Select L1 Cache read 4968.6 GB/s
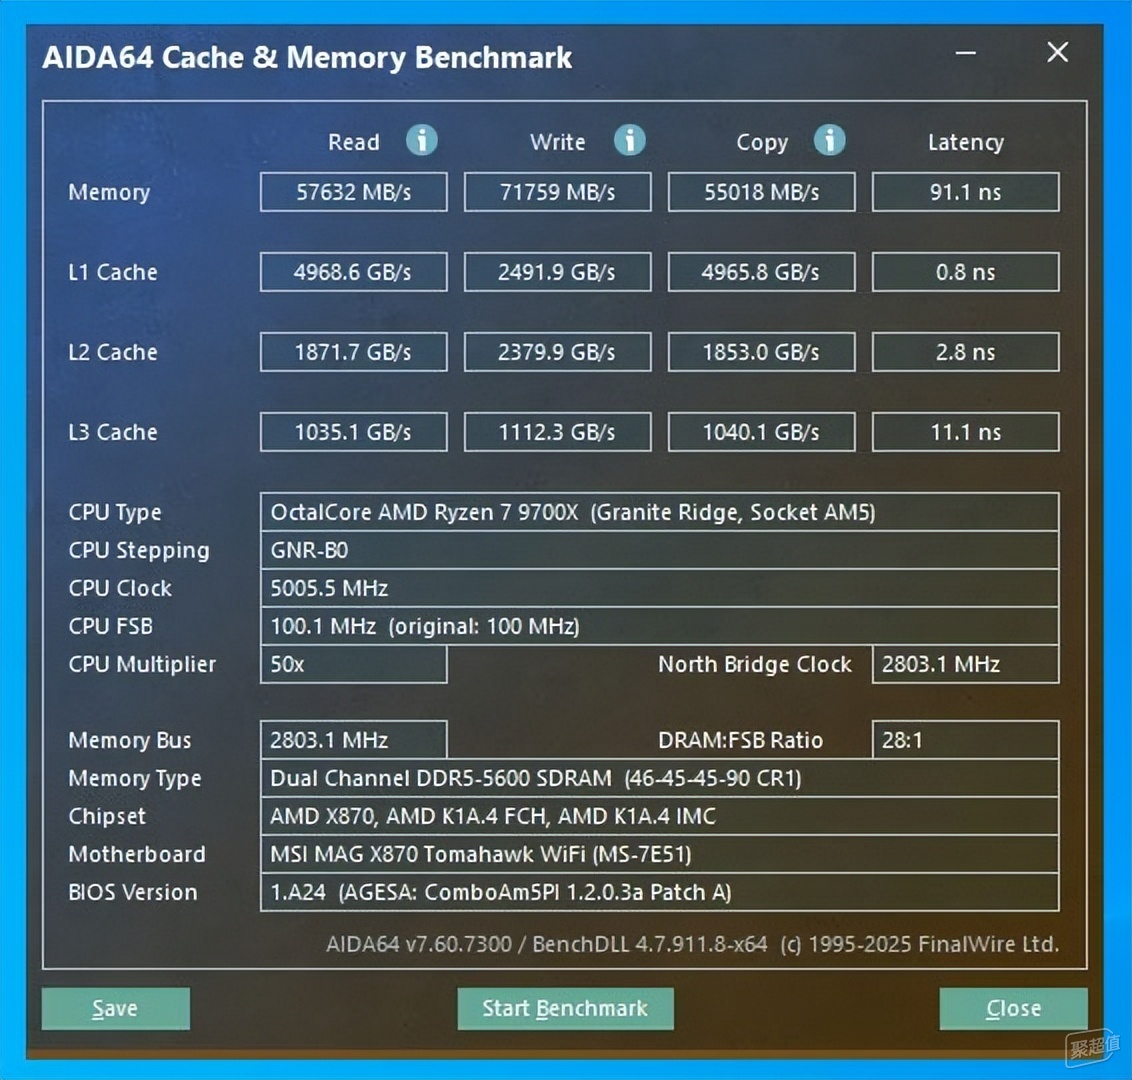This screenshot has height=1080, width=1132. coord(354,272)
